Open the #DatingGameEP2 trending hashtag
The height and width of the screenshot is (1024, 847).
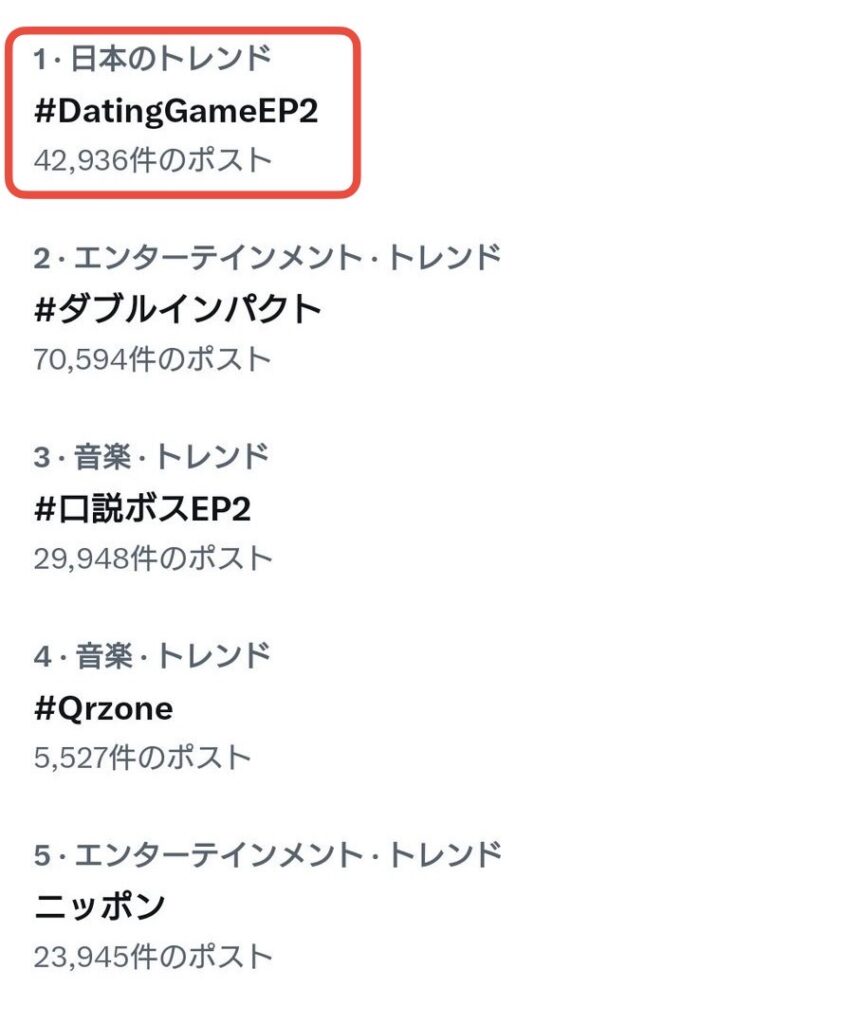pos(175,111)
